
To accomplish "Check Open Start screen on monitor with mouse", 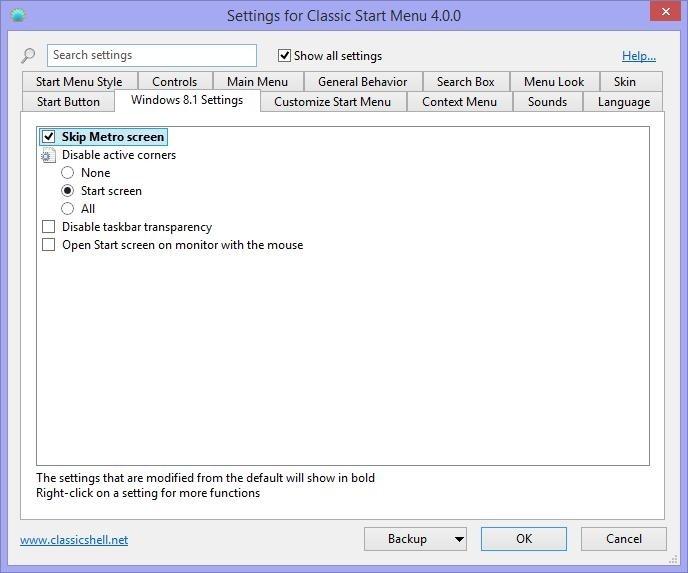I will click(48, 245).
